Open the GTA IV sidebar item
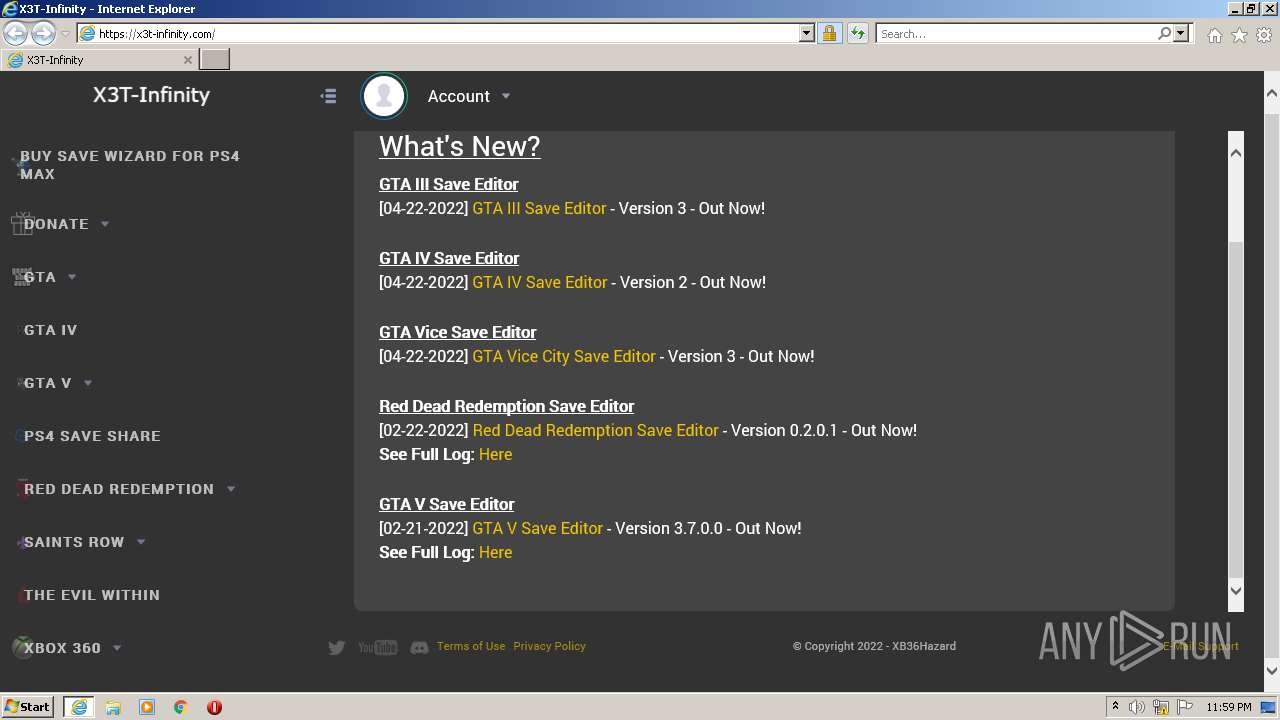The image size is (1280, 720). [x=50, y=330]
